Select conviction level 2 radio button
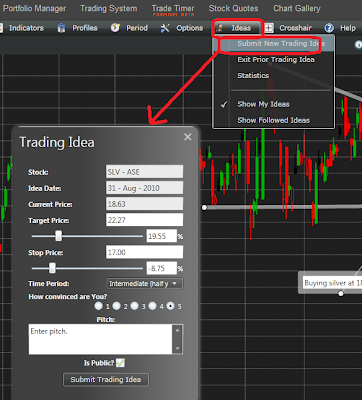Screen dimensions: 362x400 point(116,306)
